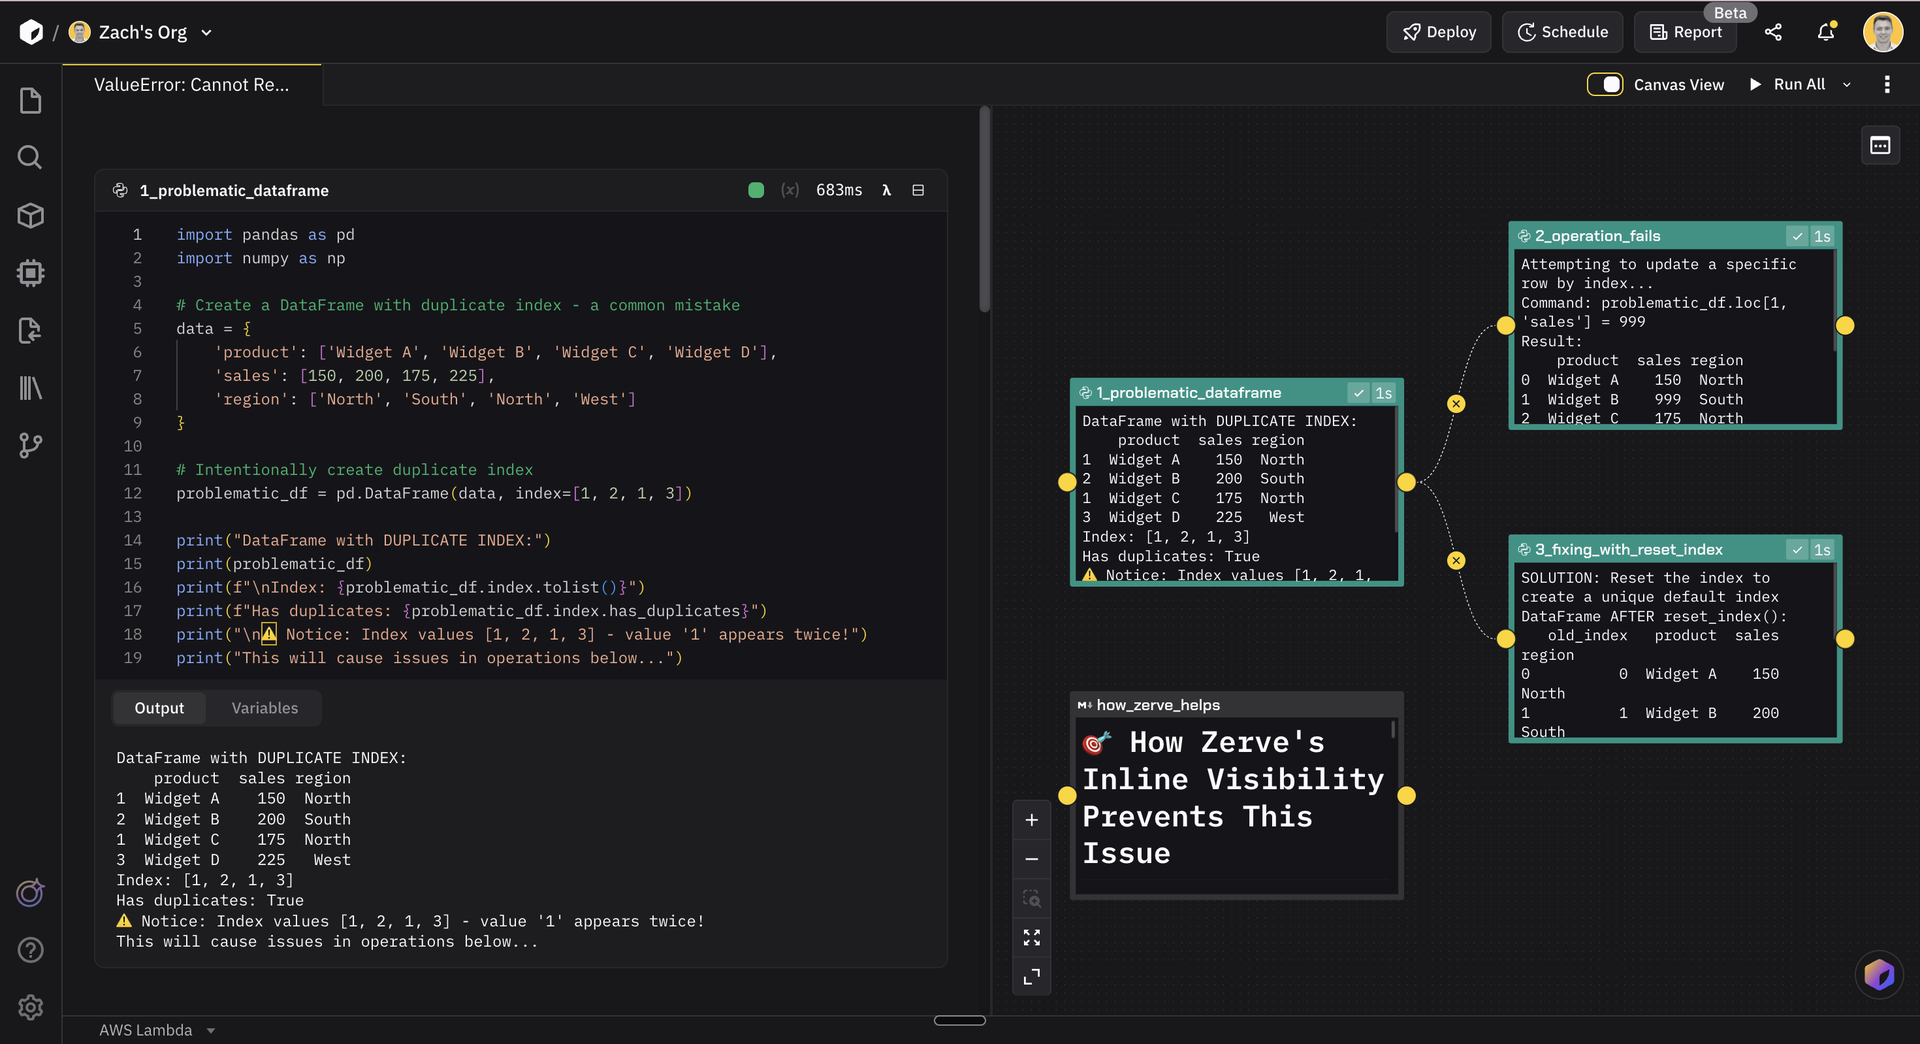This screenshot has width=1920, height=1044.
Task: Toggle the Canvas View switch
Action: (x=1605, y=84)
